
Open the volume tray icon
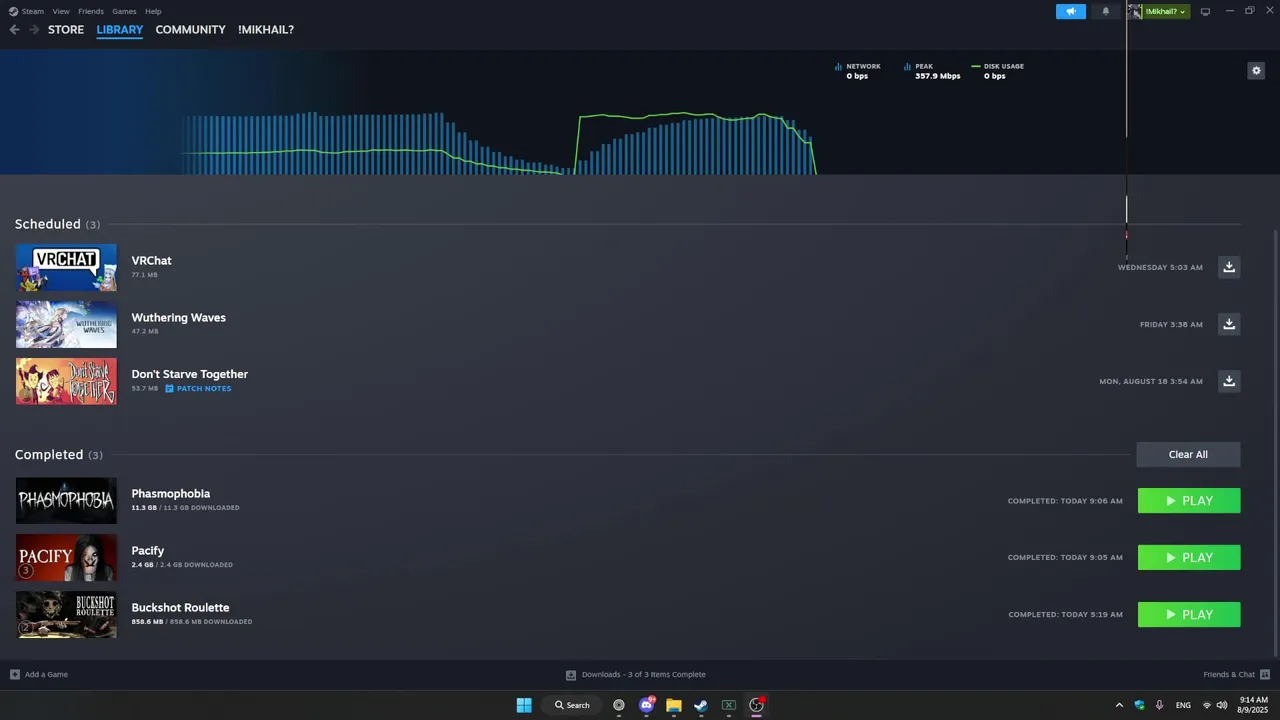click(1222, 705)
